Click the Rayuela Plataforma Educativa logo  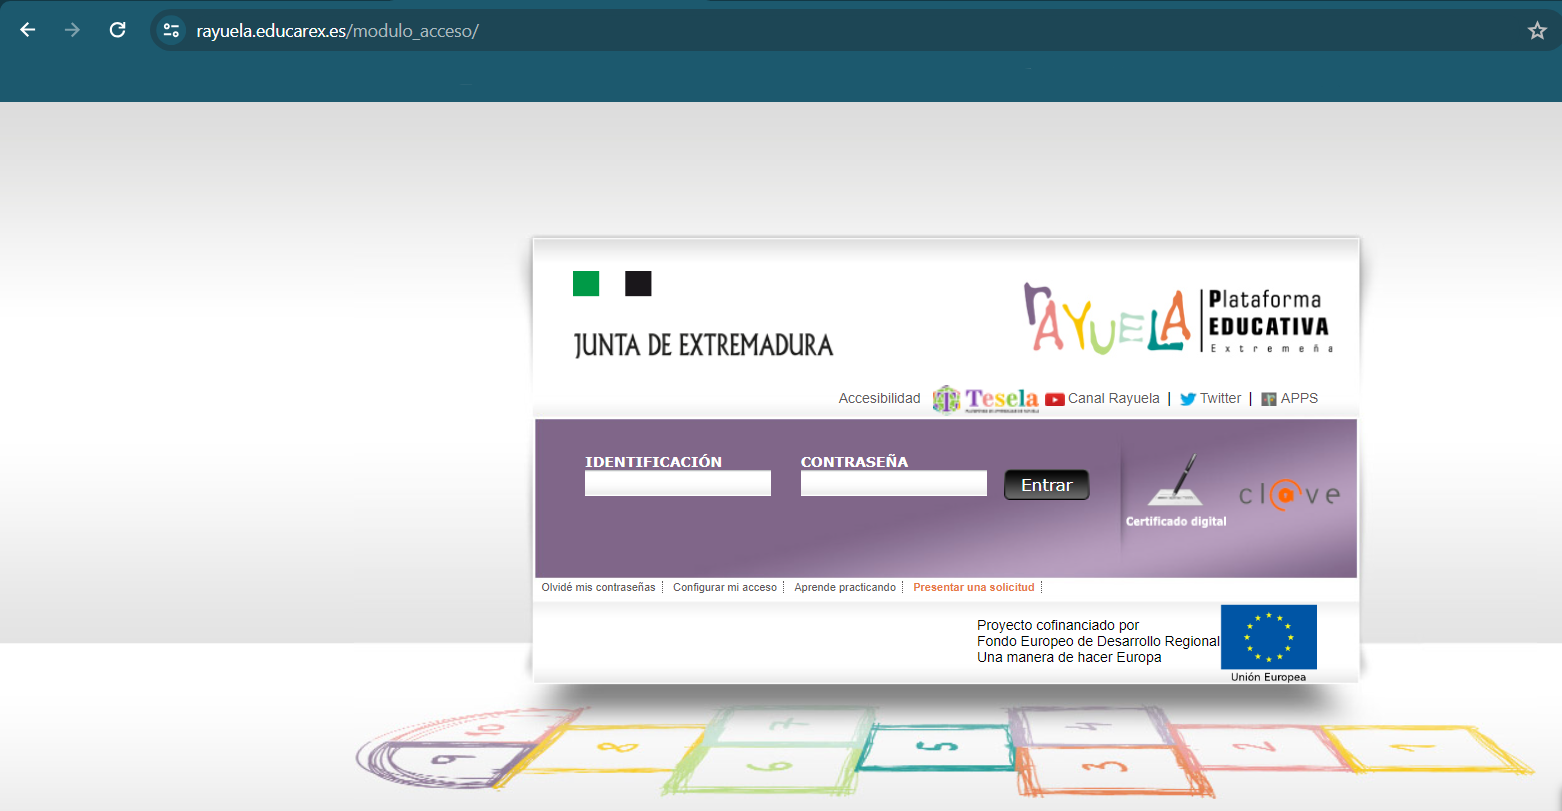coord(1178,319)
